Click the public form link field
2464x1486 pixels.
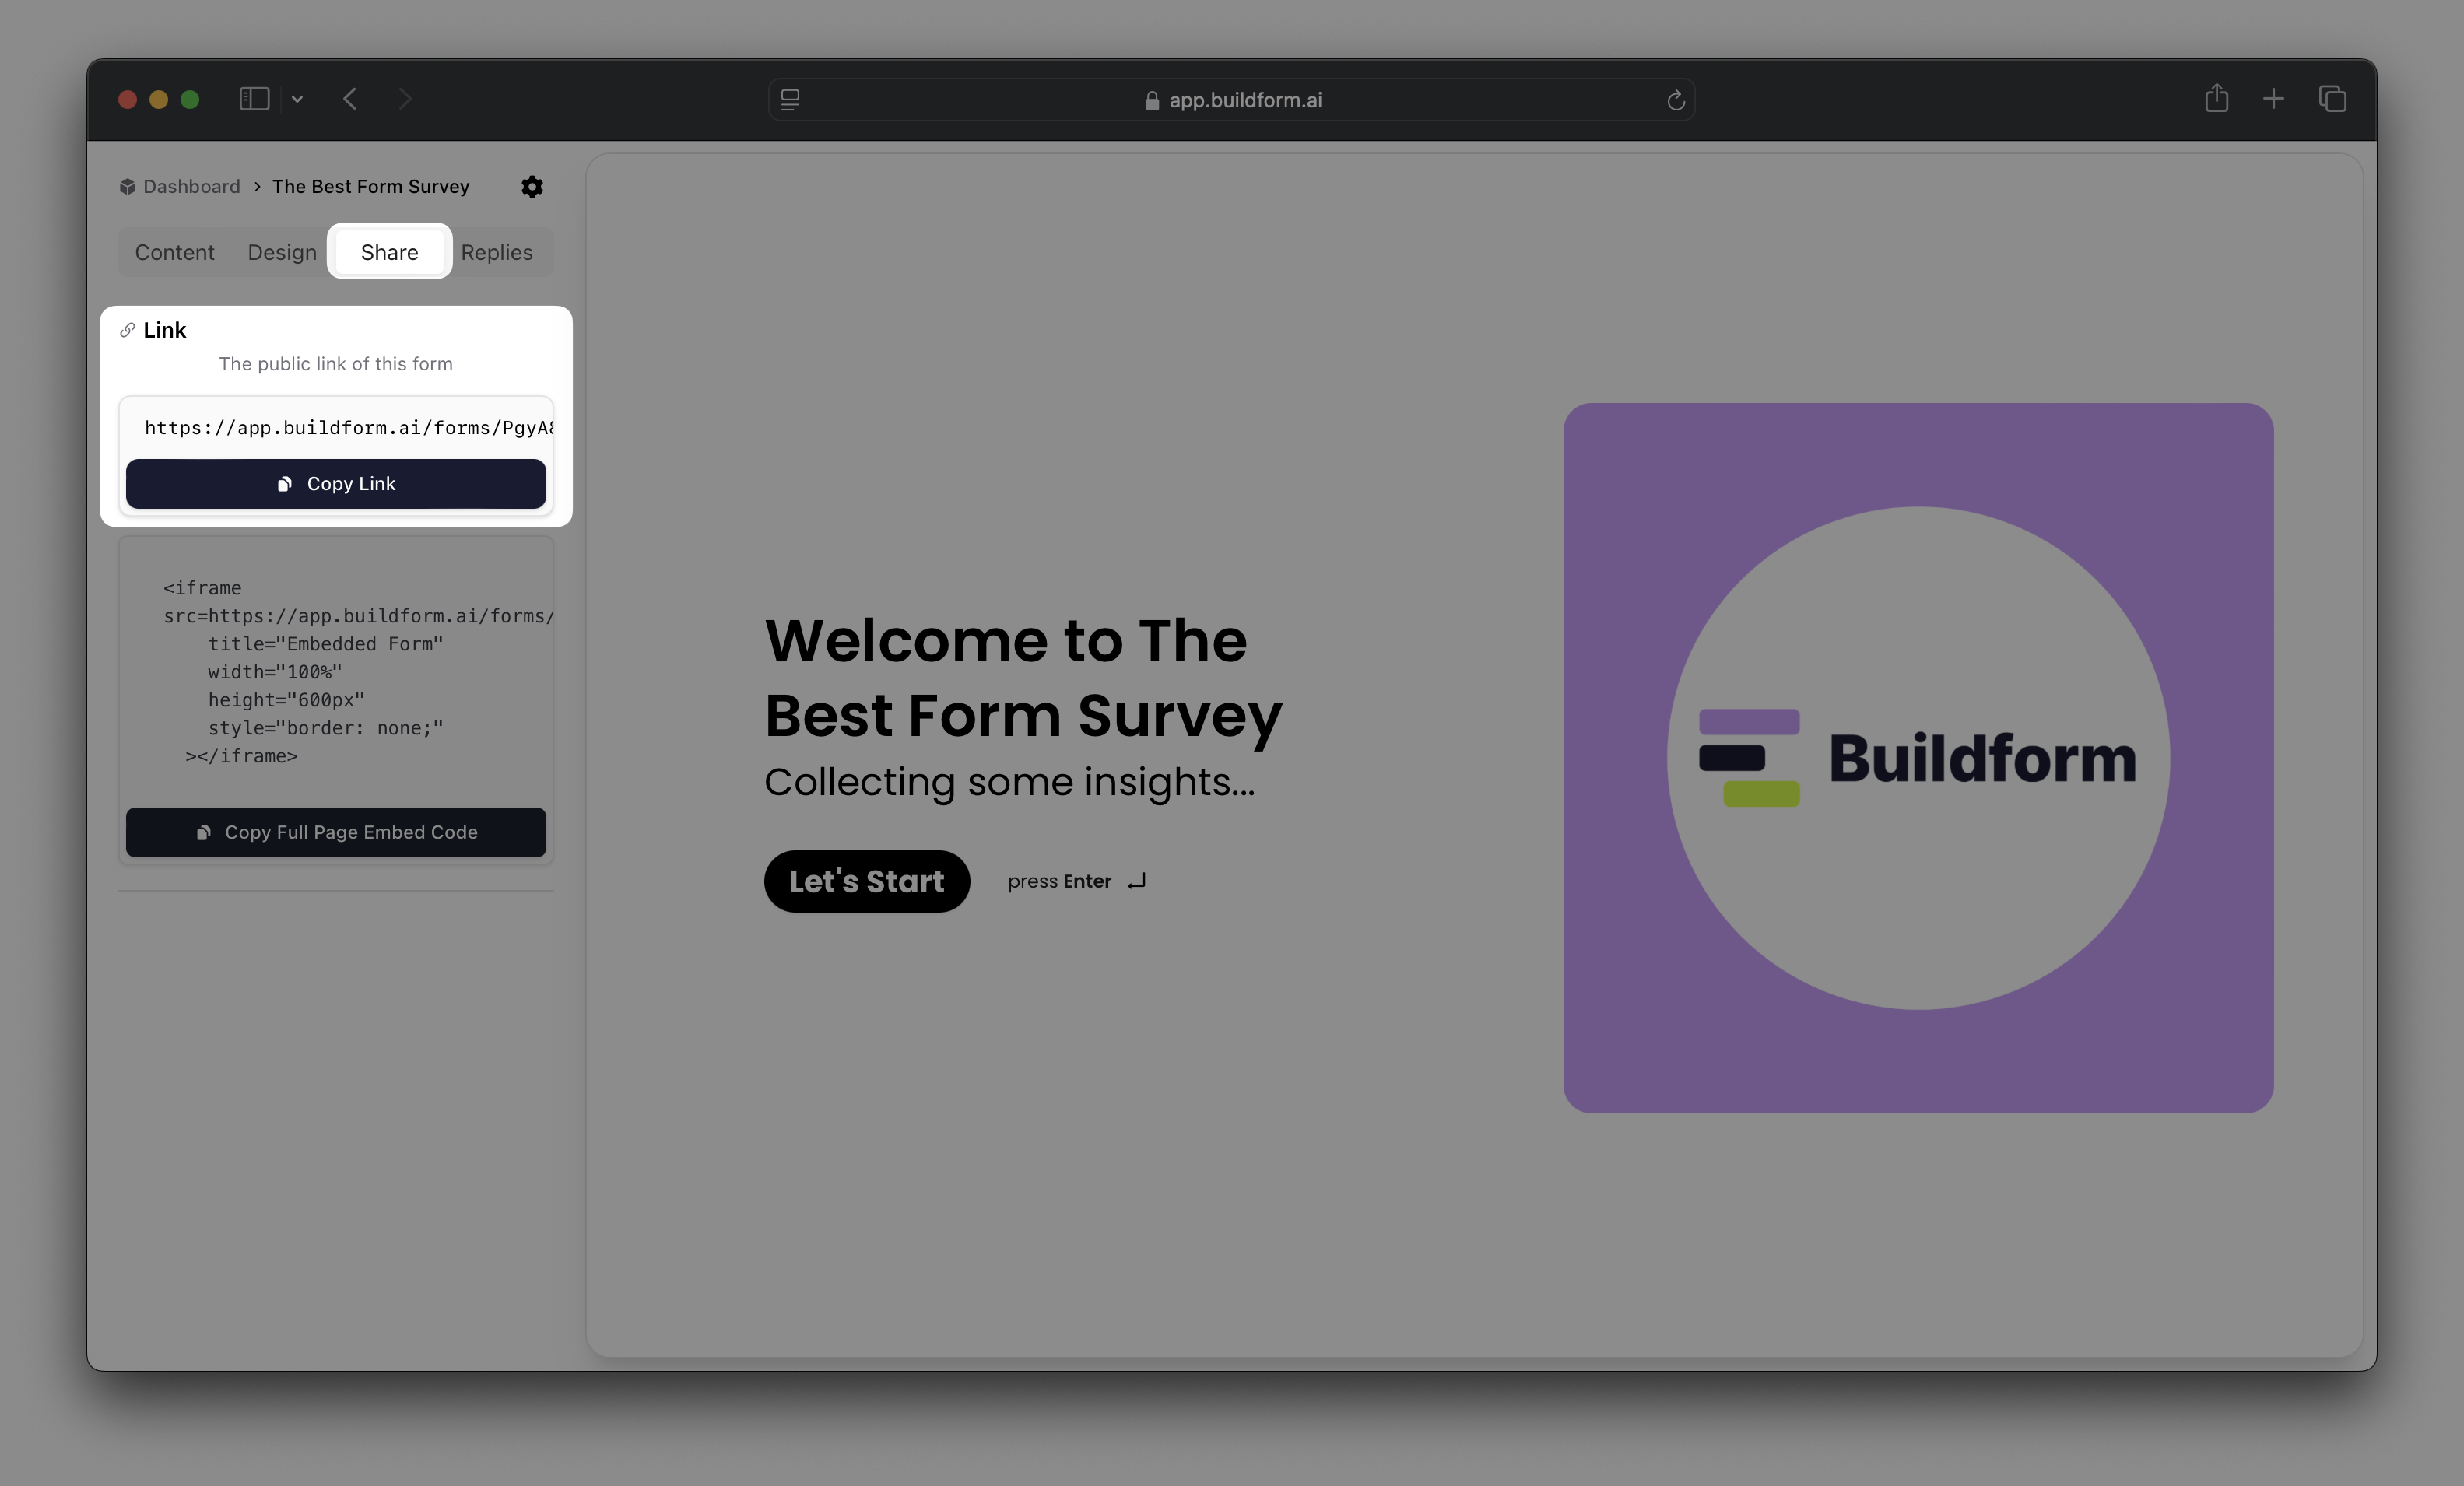tap(336, 428)
